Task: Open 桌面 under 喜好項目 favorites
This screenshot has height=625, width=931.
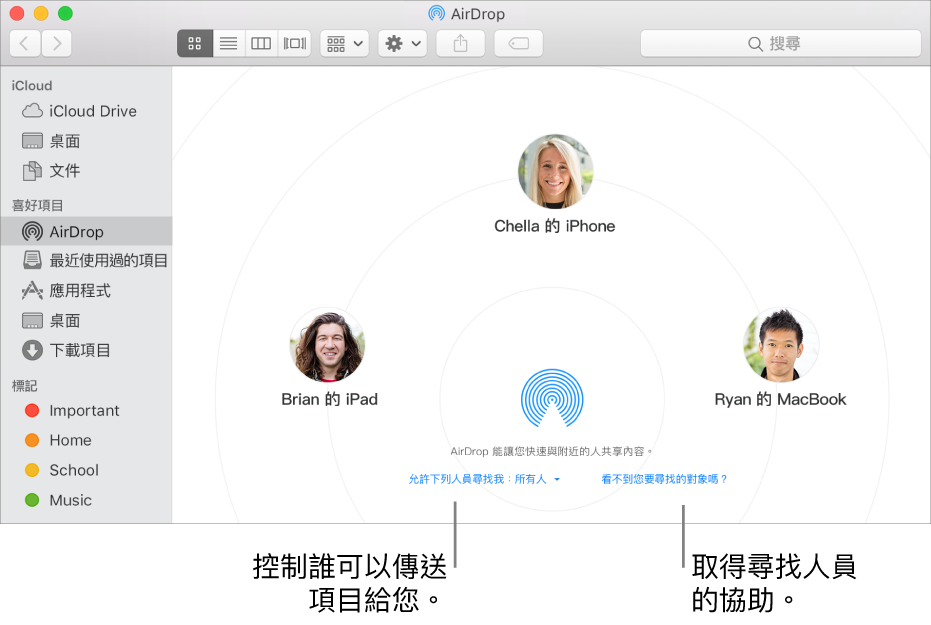Action: tap(86, 321)
